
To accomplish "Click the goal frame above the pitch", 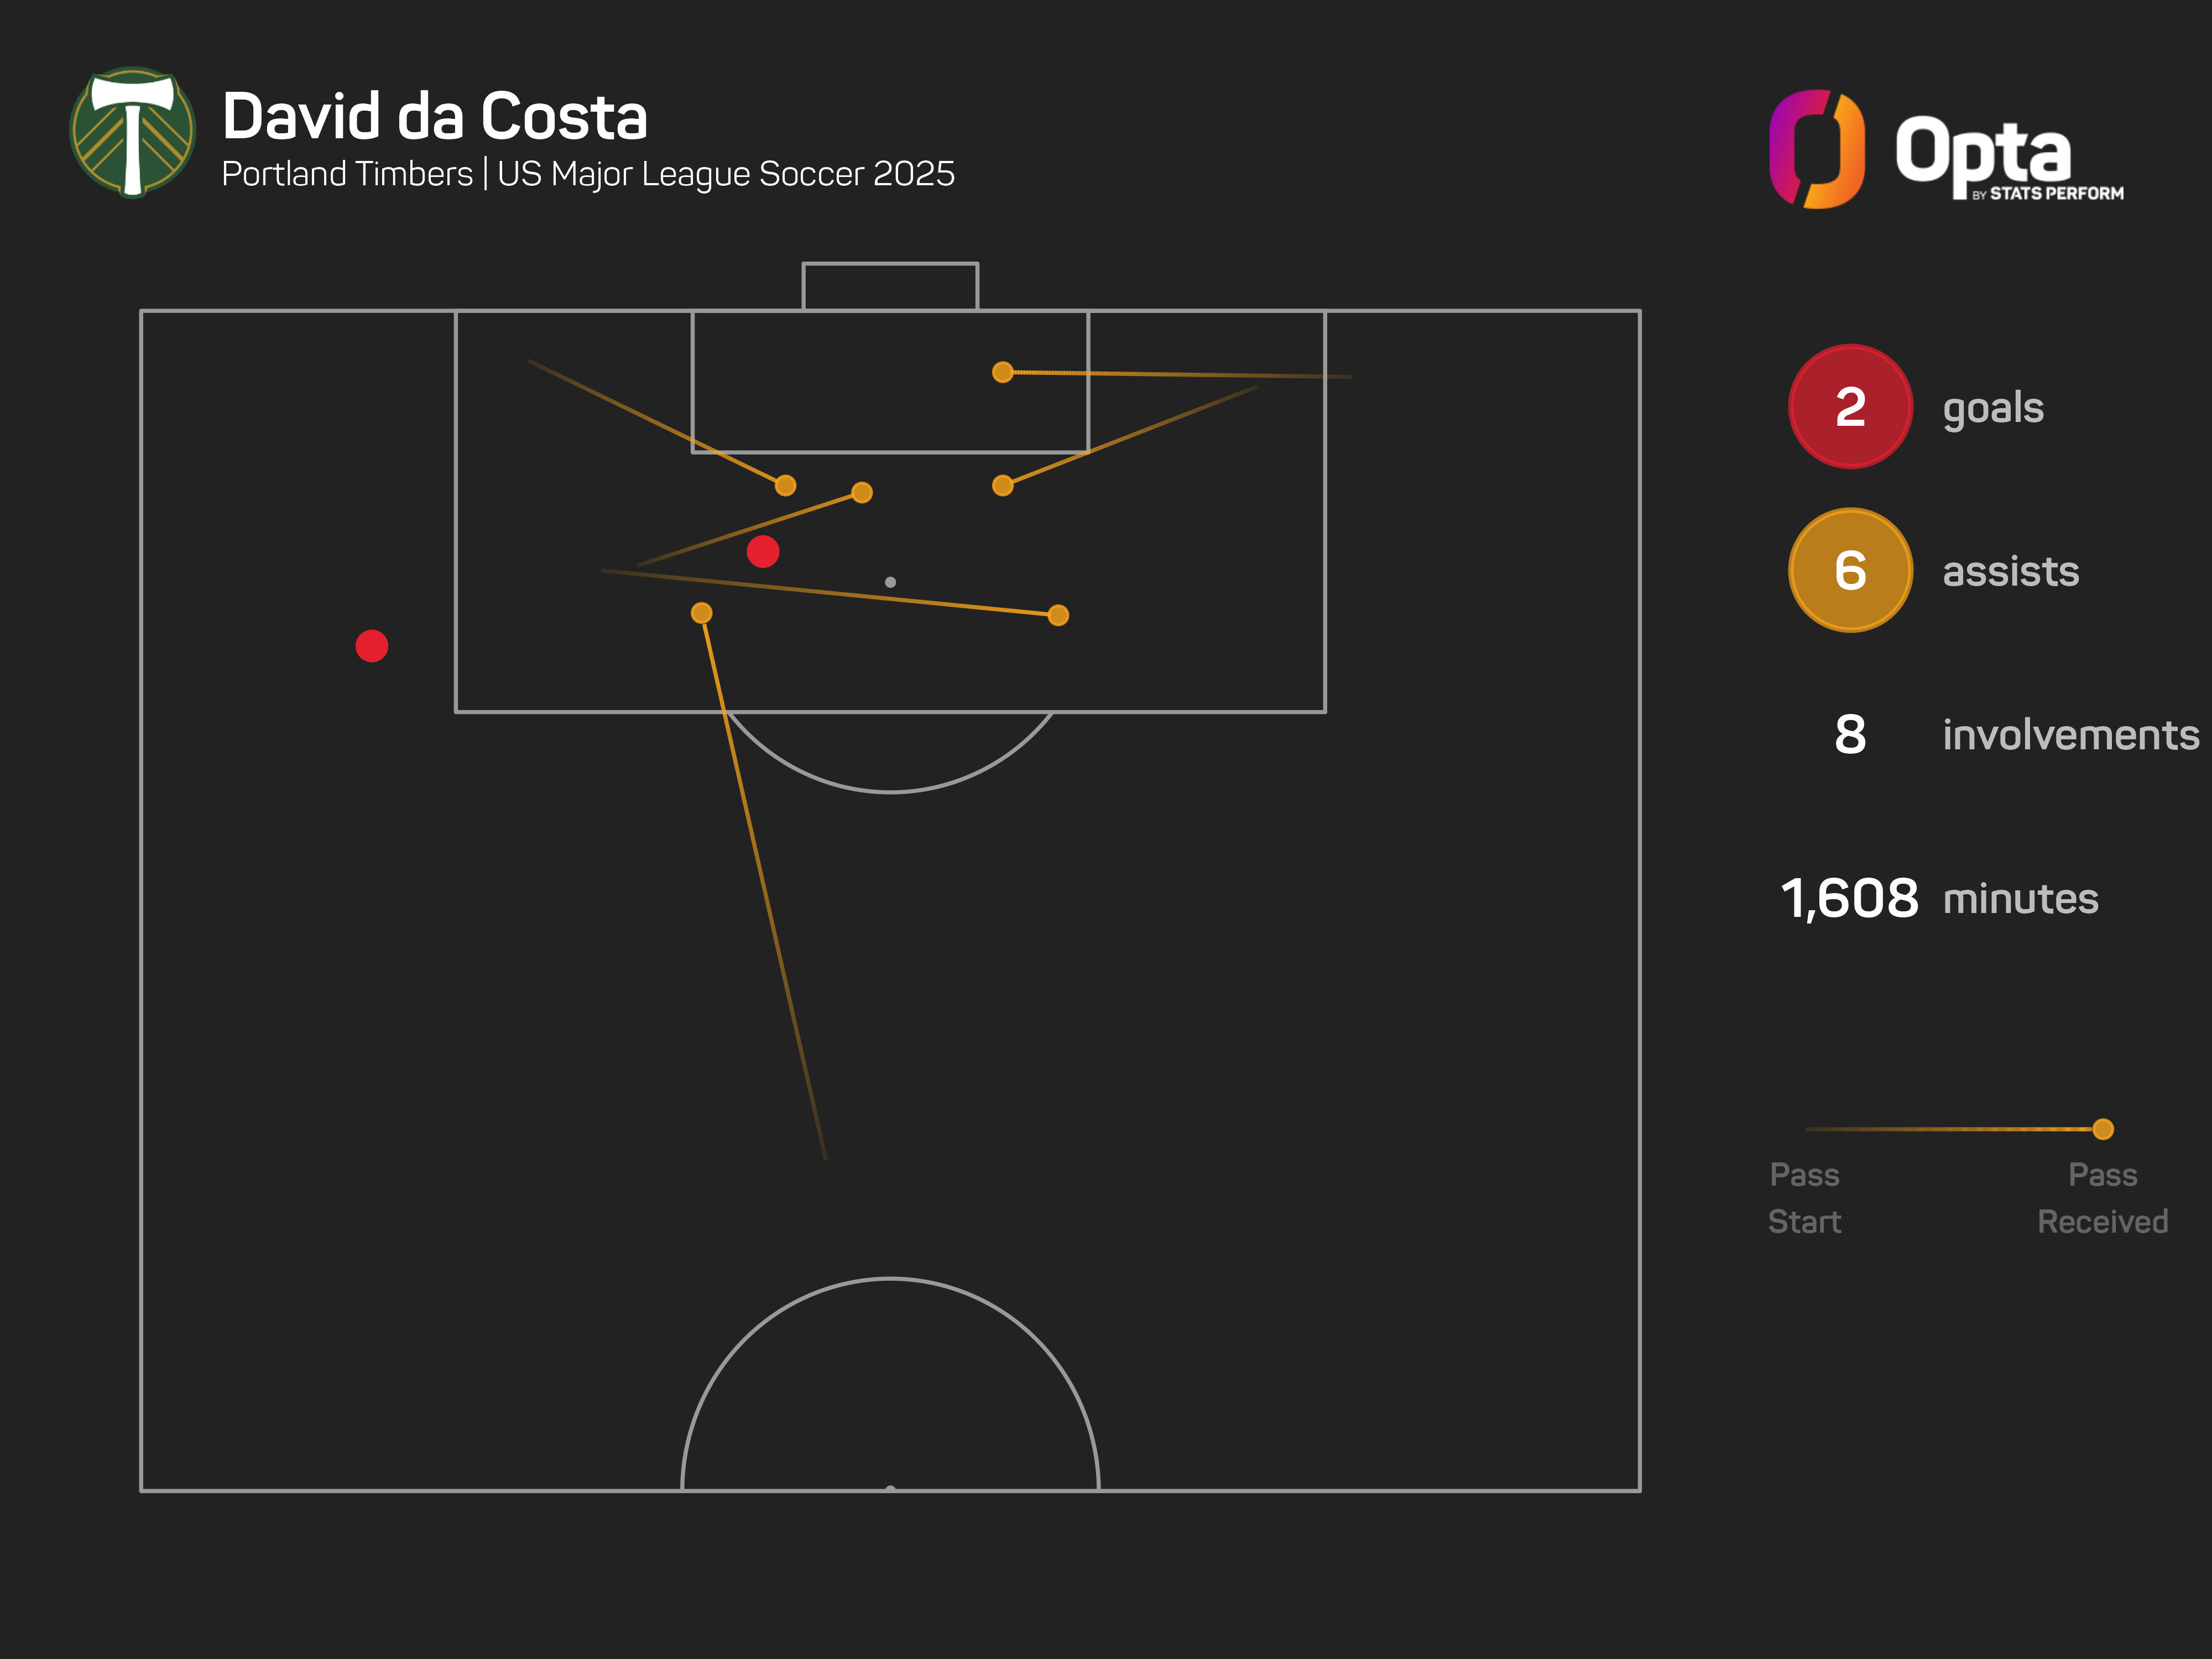I will pyautogui.click(x=890, y=286).
